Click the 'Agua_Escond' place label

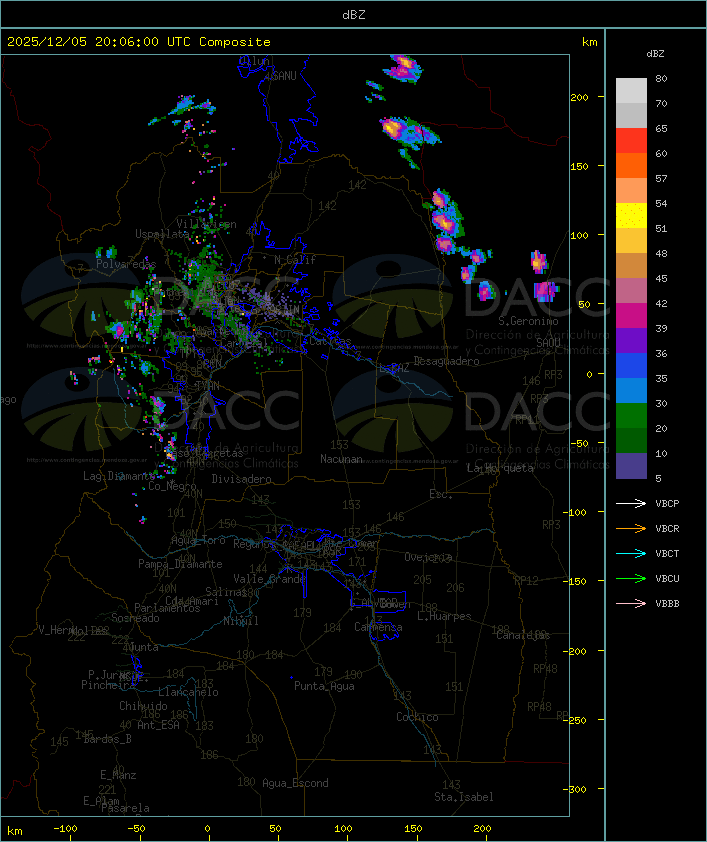(x=295, y=783)
